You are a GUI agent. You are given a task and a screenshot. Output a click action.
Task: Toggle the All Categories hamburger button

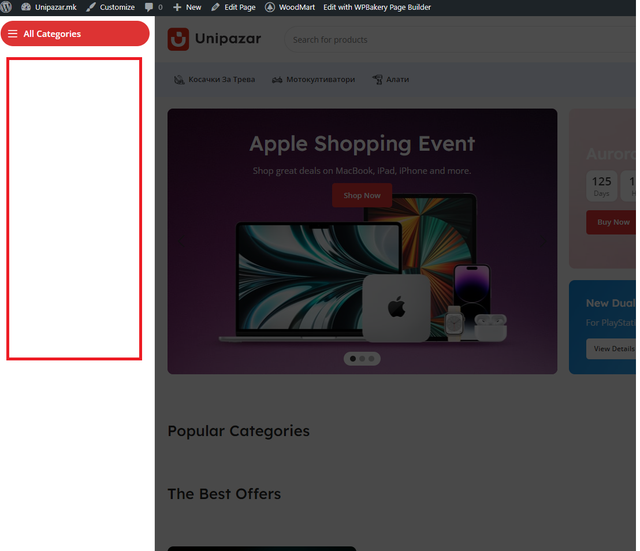[75, 33]
